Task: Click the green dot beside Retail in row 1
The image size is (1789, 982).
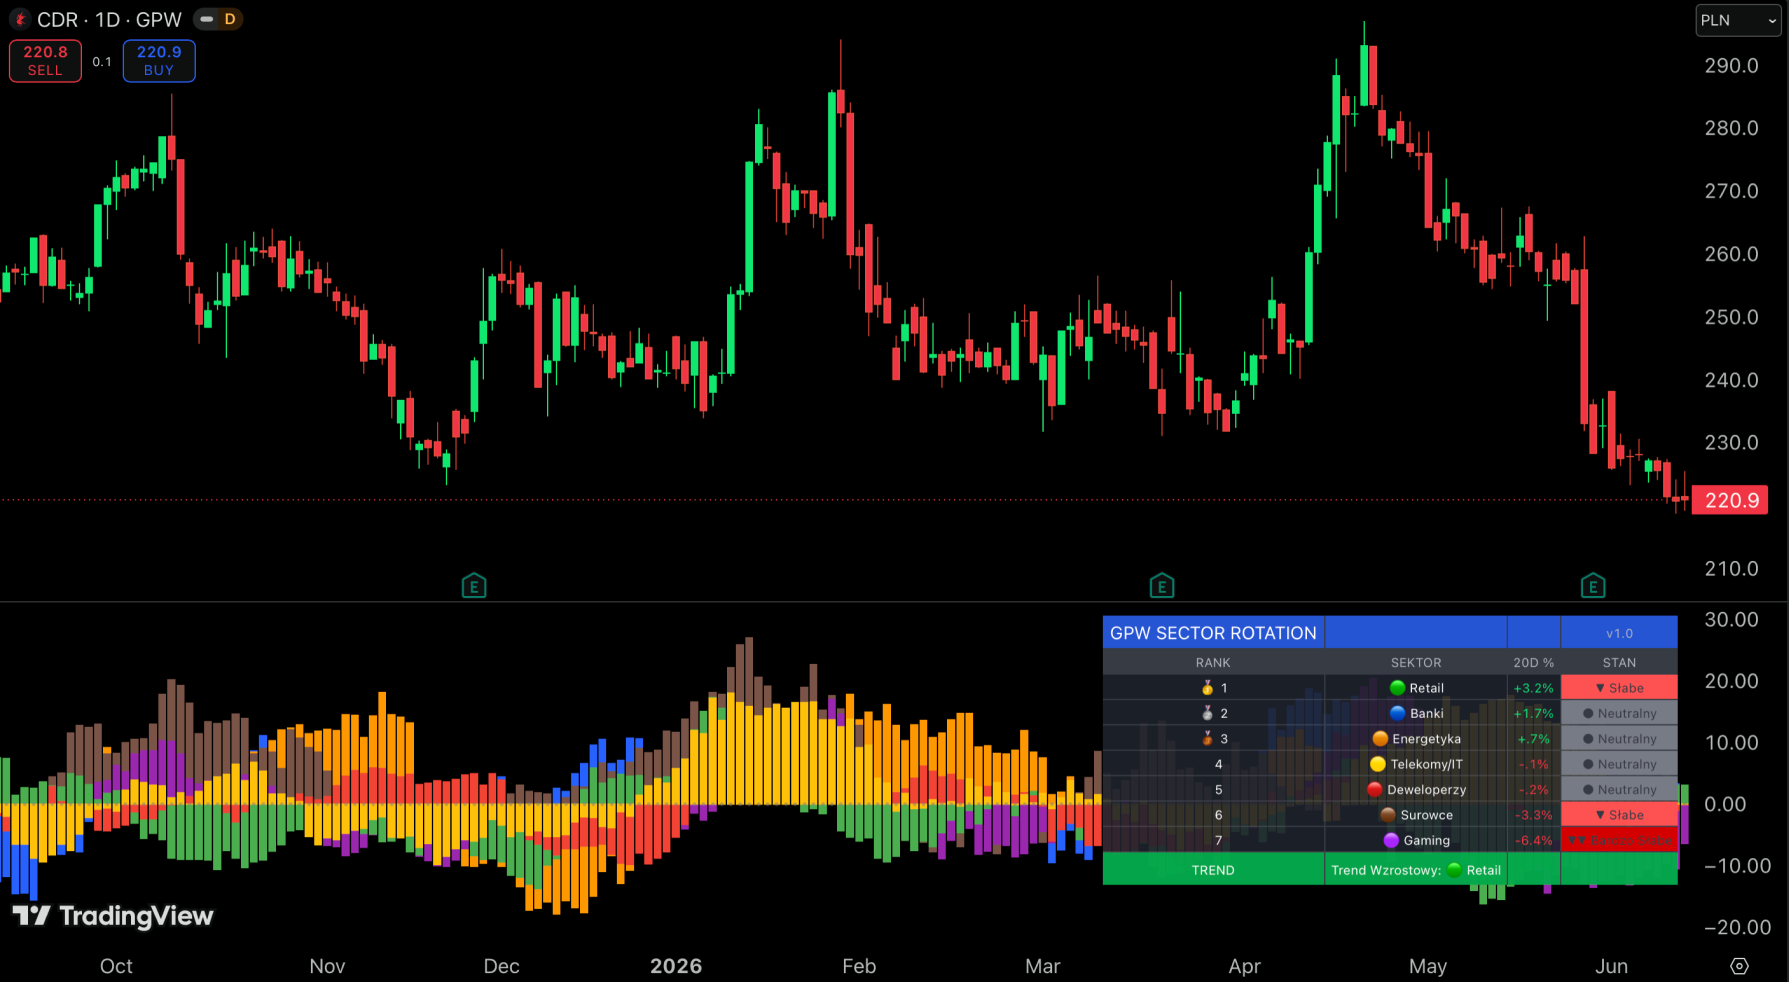Action: pyautogui.click(x=1397, y=688)
